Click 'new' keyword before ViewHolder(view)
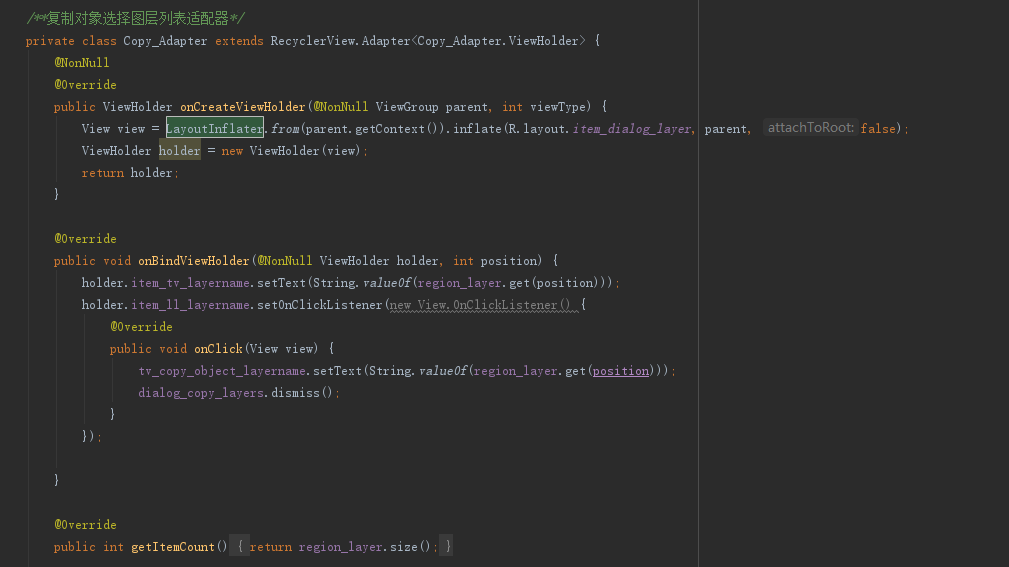Viewport: 1009px width, 567px height. pos(232,151)
